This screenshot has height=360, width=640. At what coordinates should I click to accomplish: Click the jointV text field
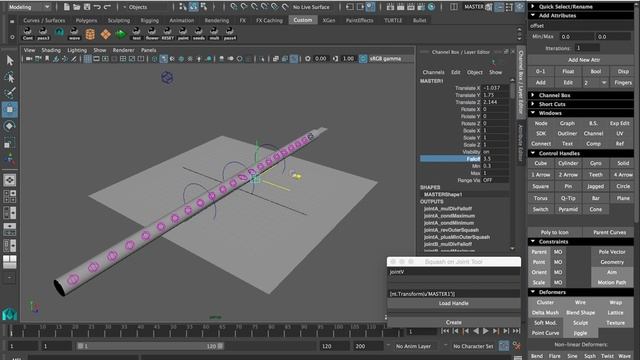[453, 272]
